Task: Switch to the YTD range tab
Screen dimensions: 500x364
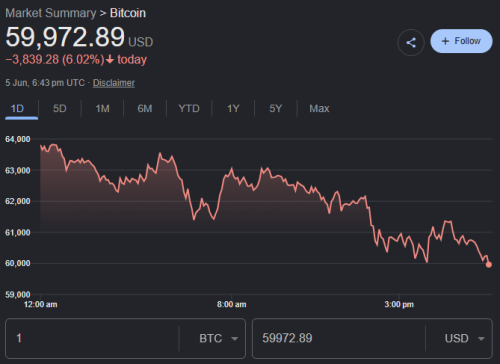Action: [189, 108]
